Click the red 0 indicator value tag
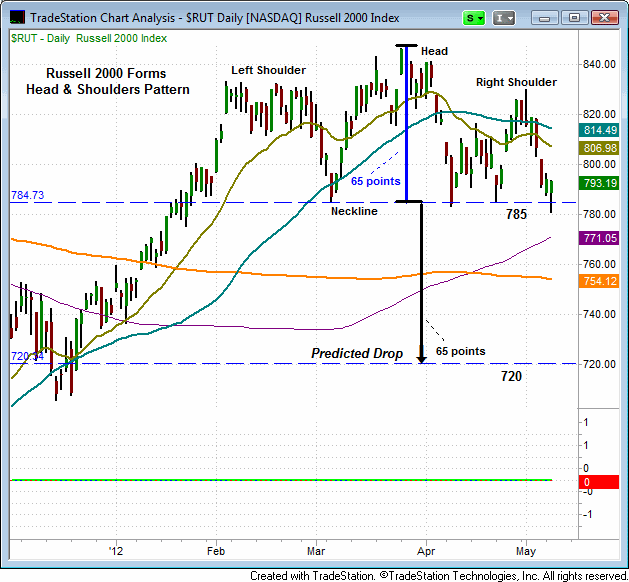Screen dimensions: 629x582 coord(599,482)
